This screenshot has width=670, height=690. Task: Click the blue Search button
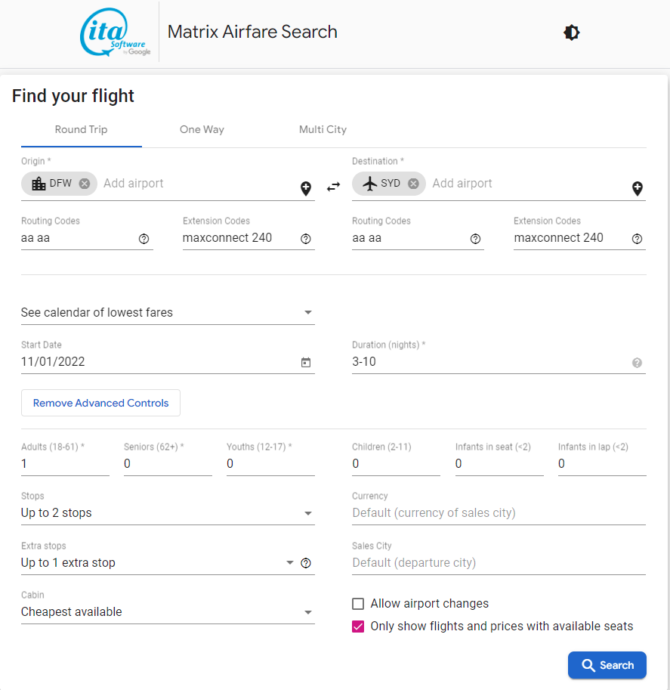coord(607,665)
